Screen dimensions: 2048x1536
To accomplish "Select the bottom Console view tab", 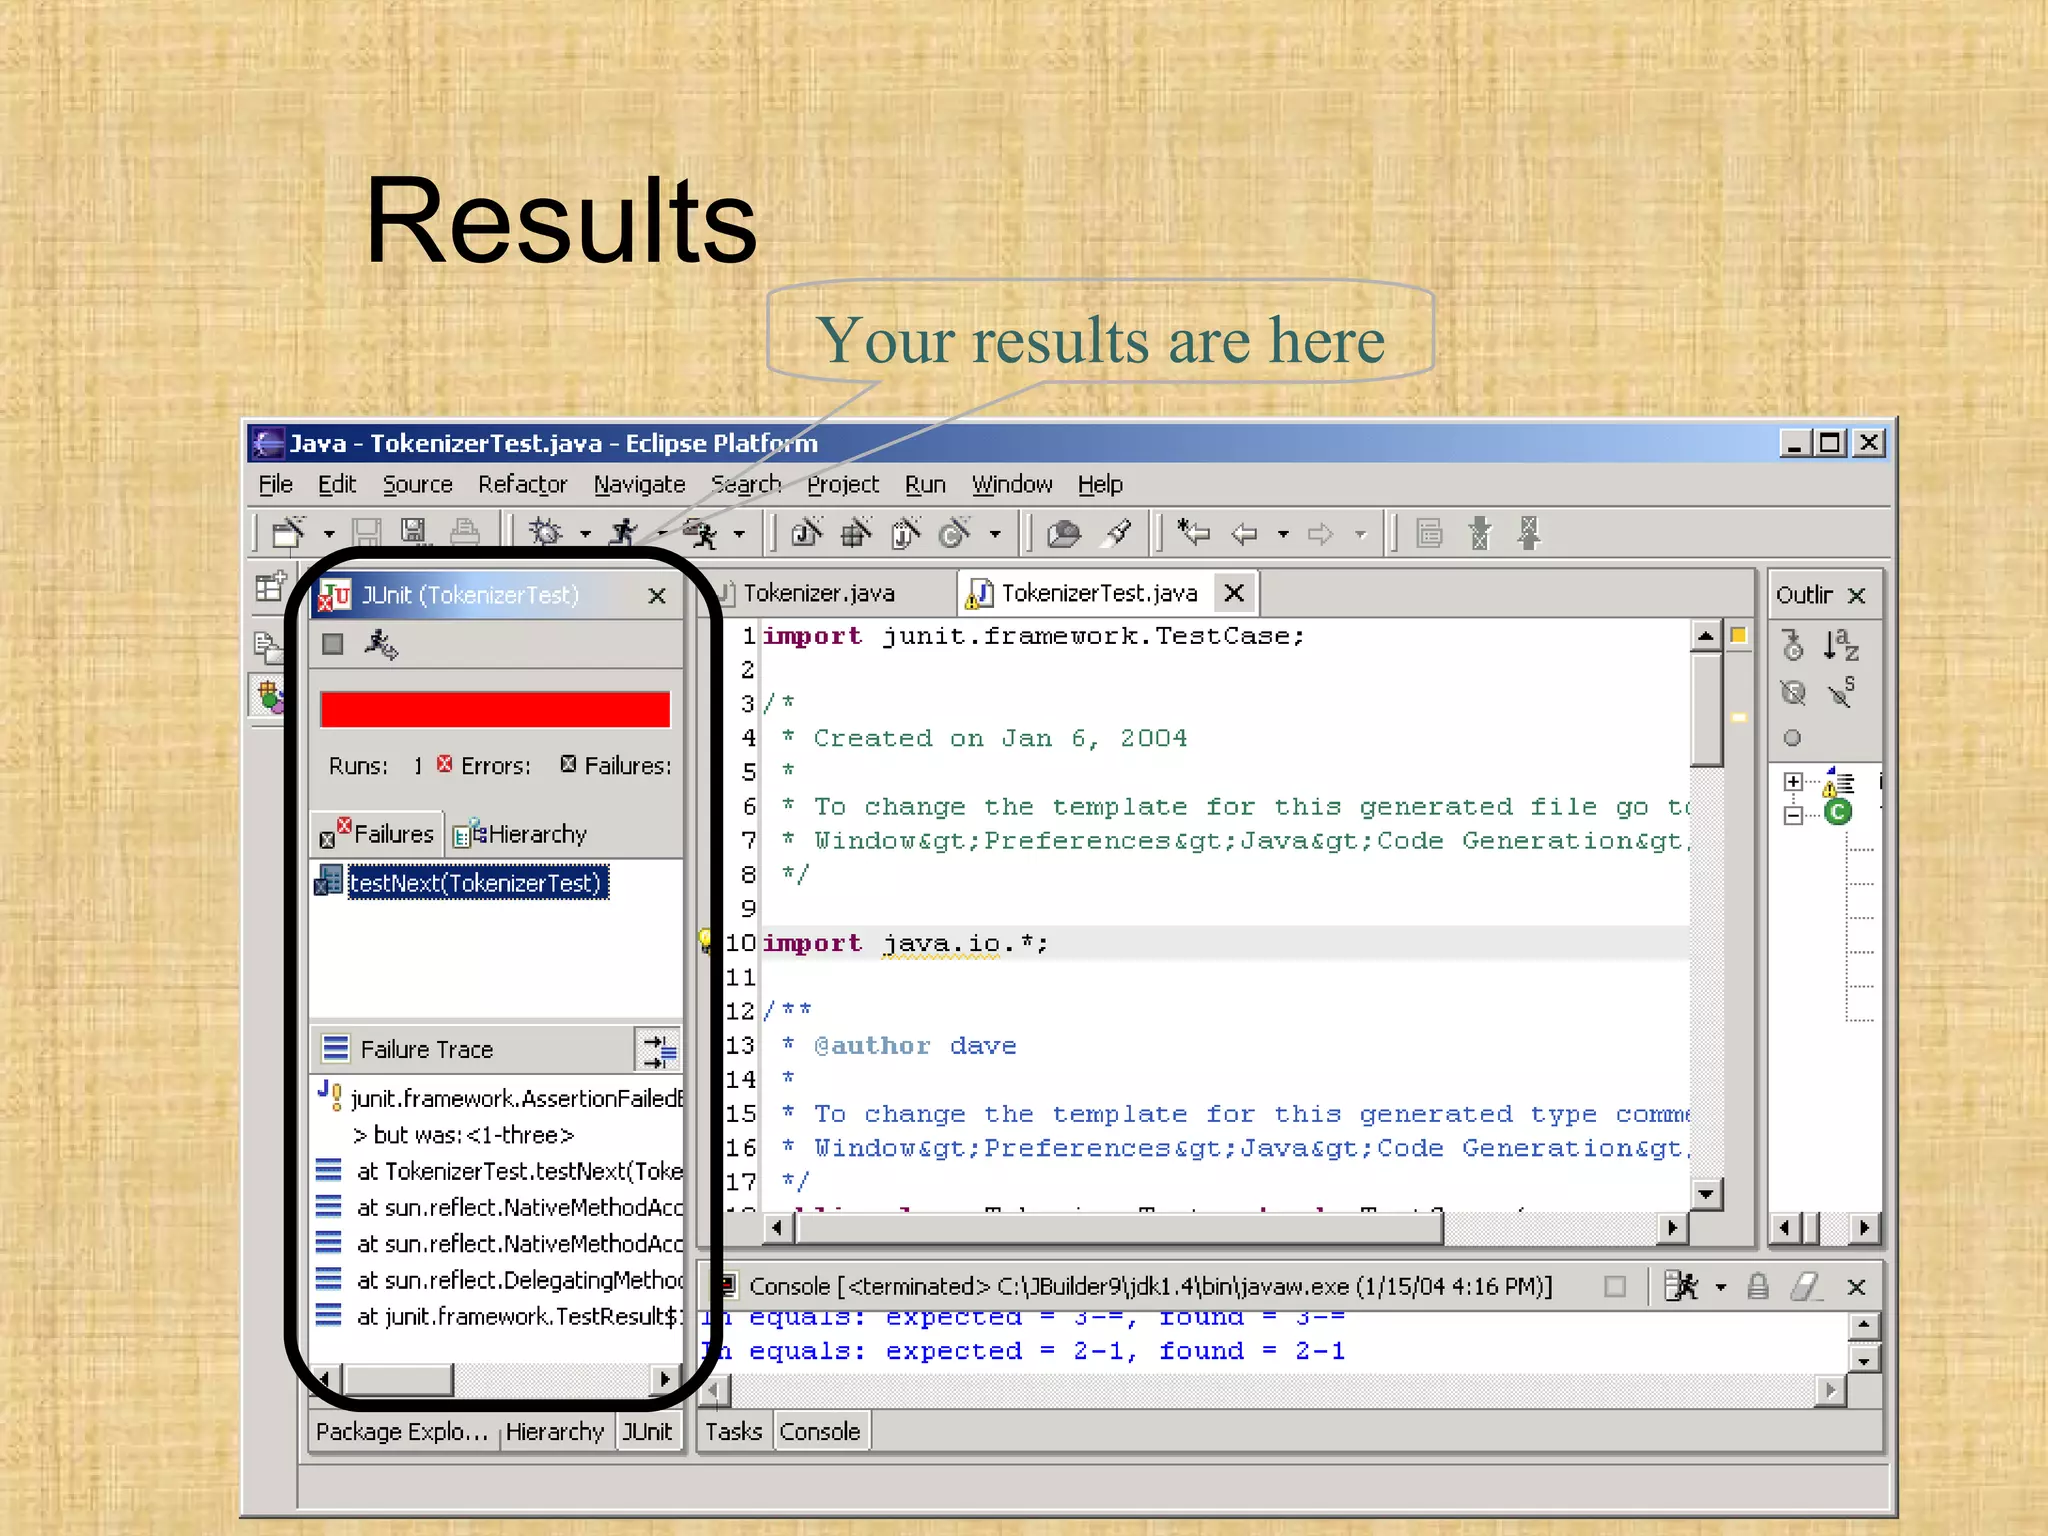I will point(820,1432).
